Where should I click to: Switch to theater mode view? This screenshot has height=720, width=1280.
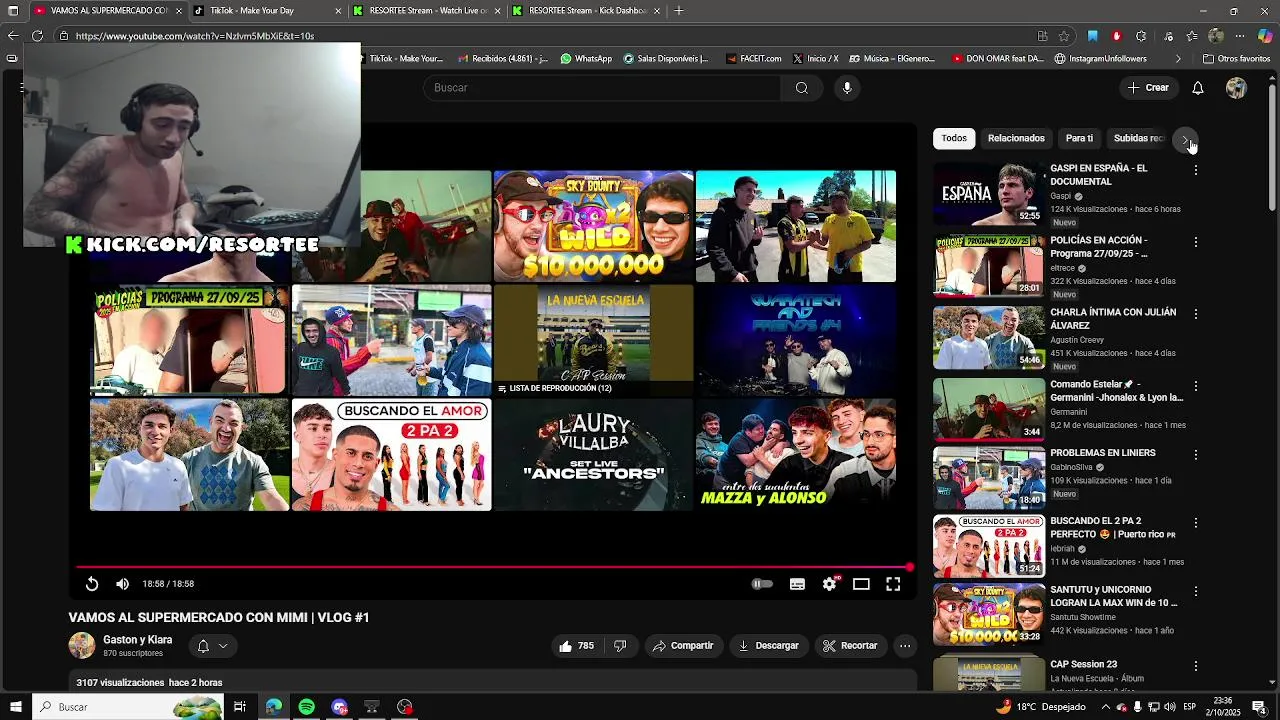coord(861,584)
